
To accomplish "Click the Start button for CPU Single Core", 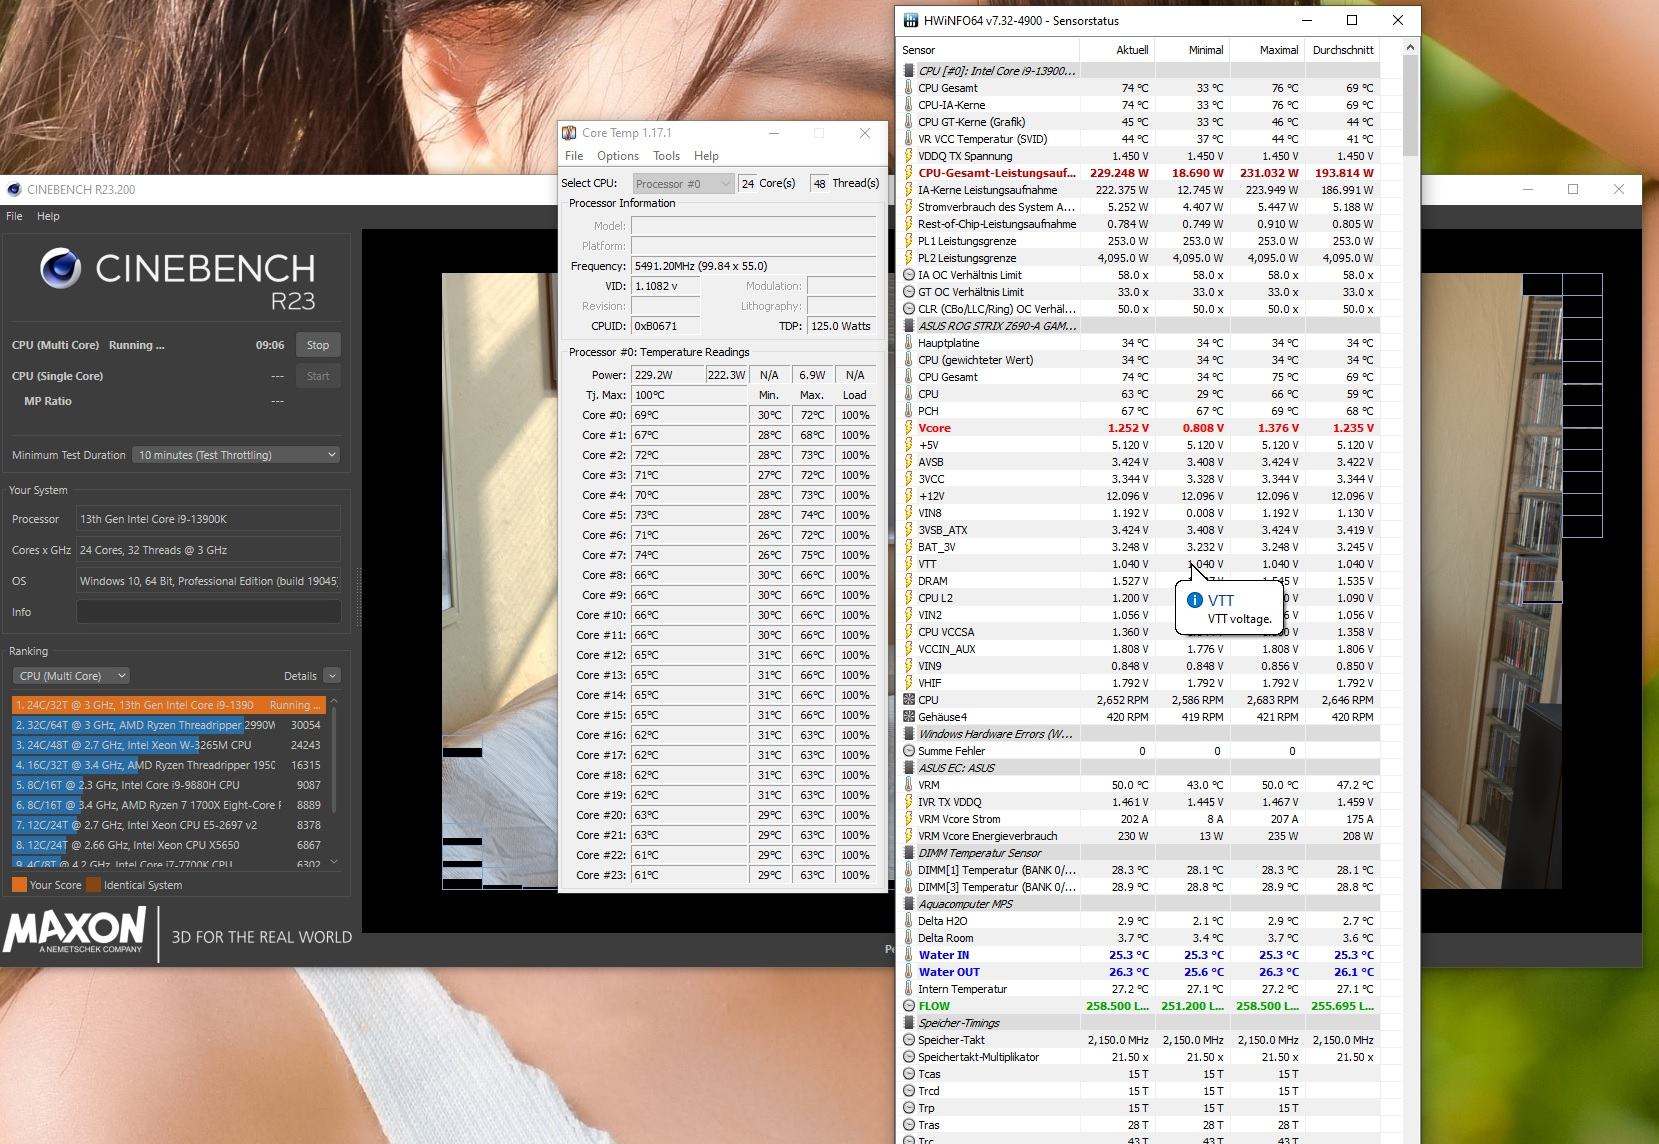I will (318, 376).
